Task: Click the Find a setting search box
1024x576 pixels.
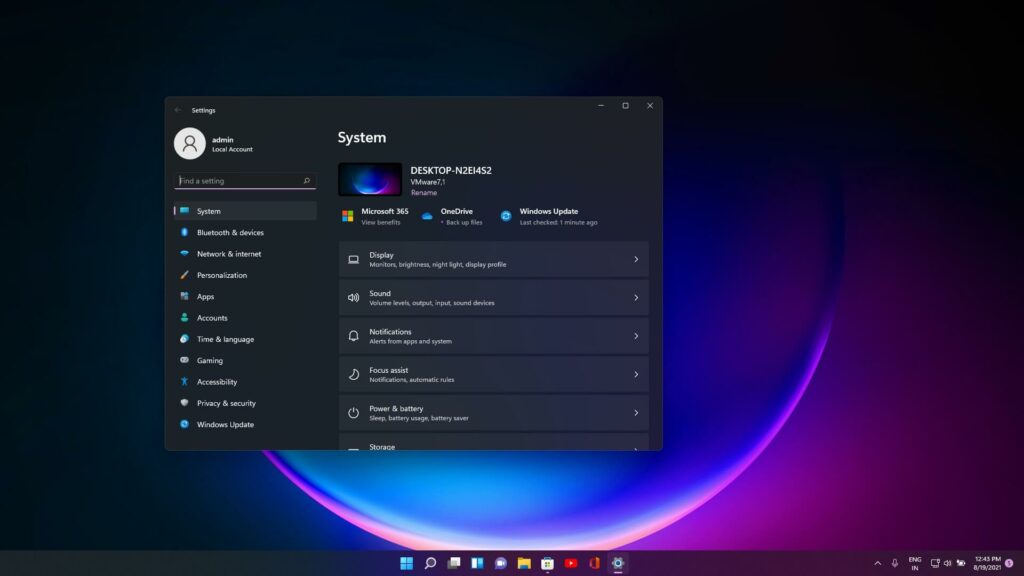Action: (x=243, y=181)
